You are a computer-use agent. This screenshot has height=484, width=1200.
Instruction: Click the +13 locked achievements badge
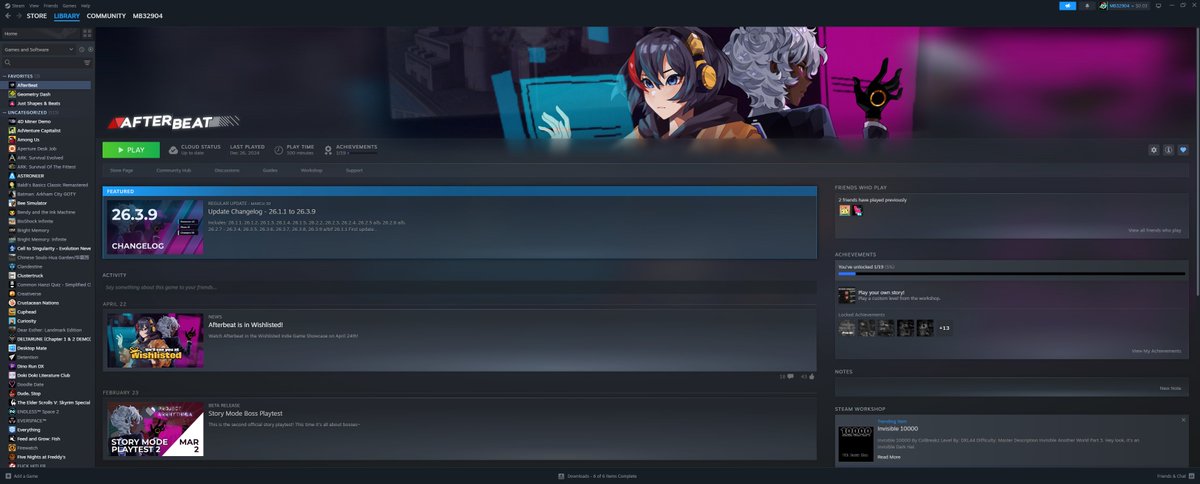[944, 328]
